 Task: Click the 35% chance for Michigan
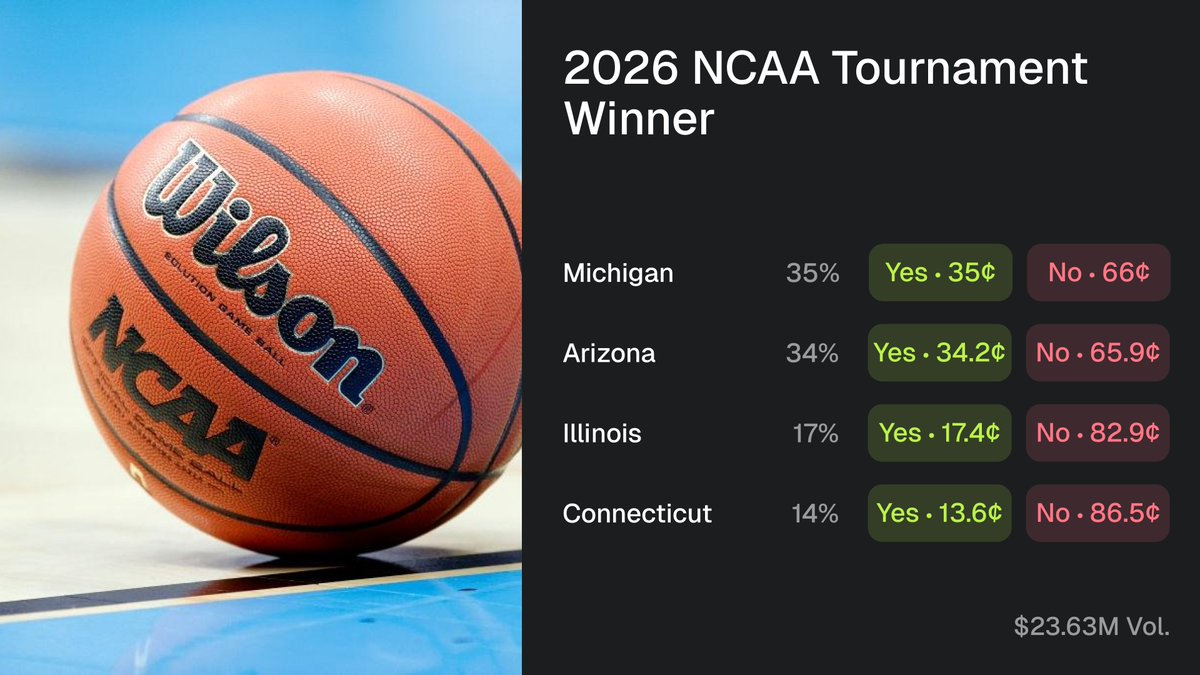[811, 273]
